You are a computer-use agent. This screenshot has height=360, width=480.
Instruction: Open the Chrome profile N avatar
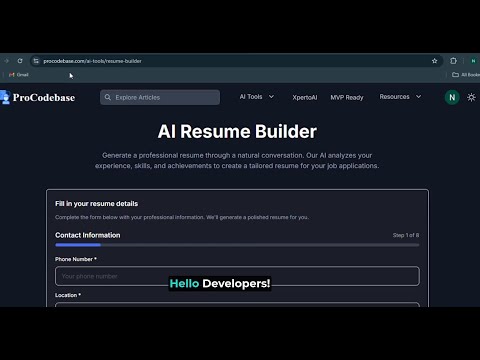(x=473, y=61)
